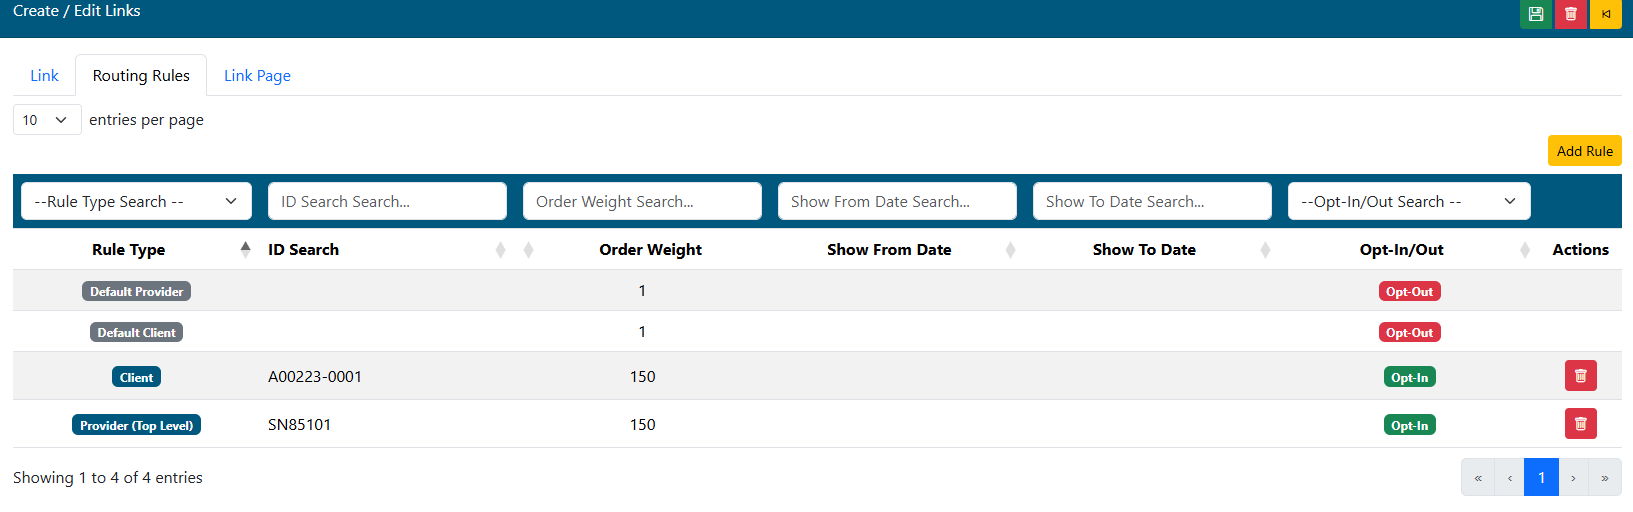Click the green save icon in header
Image resolution: width=1633 pixels, height=512 pixels.
pyautogui.click(x=1536, y=14)
